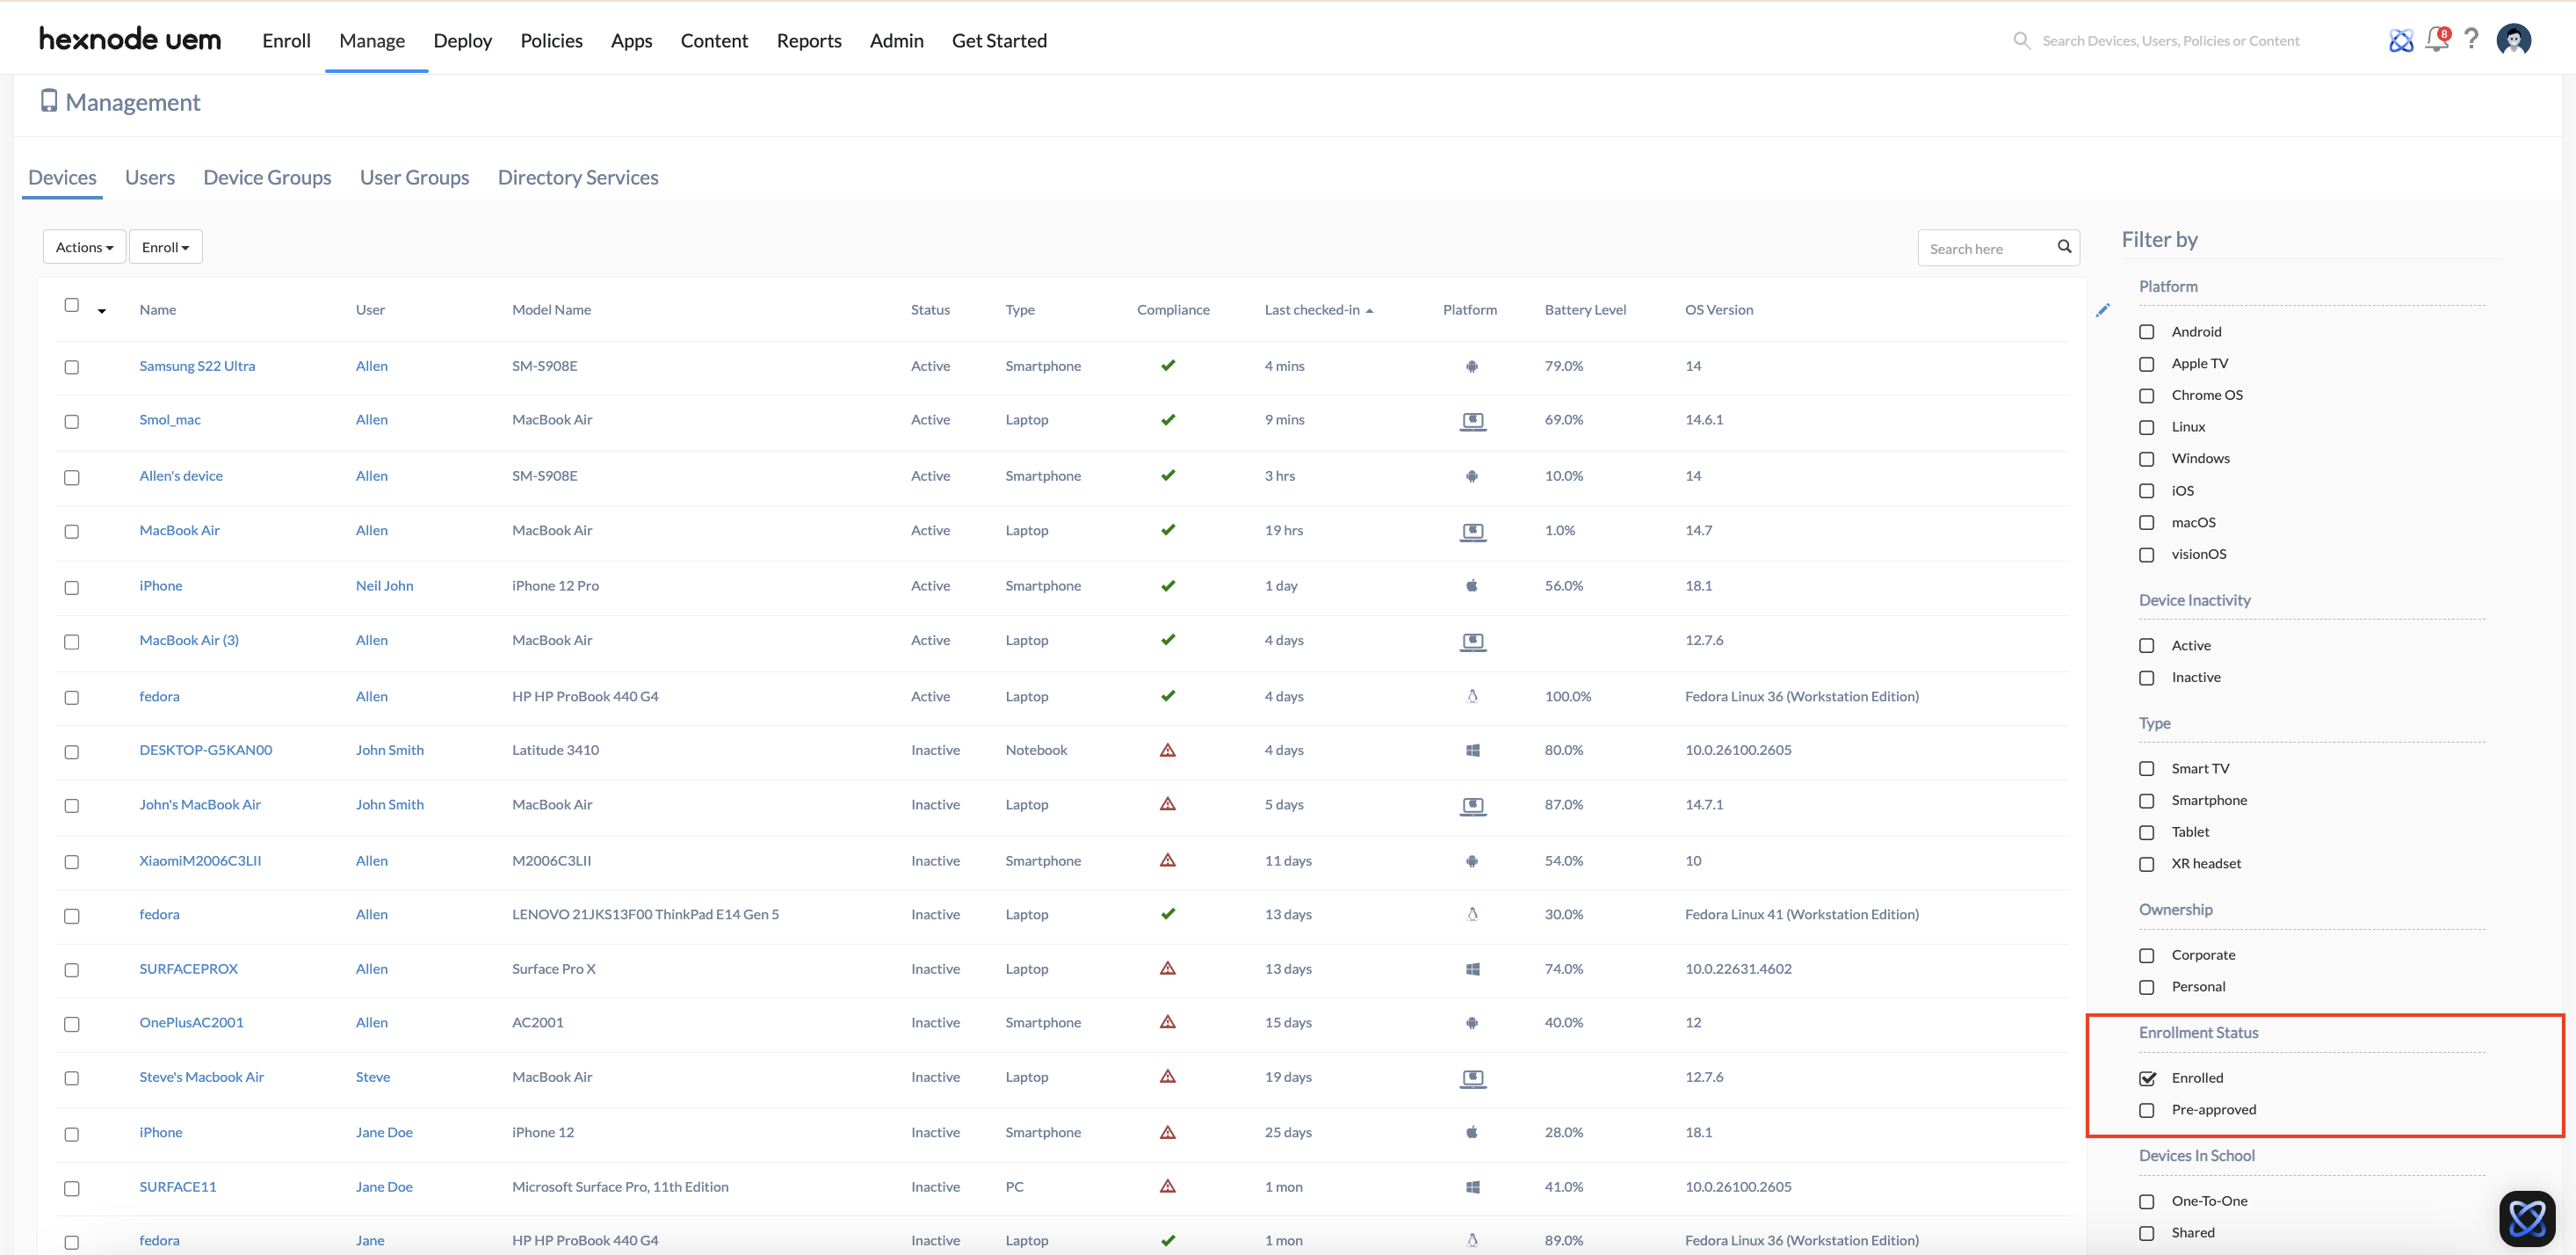This screenshot has width=2576, height=1255.
Task: Click warning triangle in SURFACEPROX row
Action: pos(1167,968)
